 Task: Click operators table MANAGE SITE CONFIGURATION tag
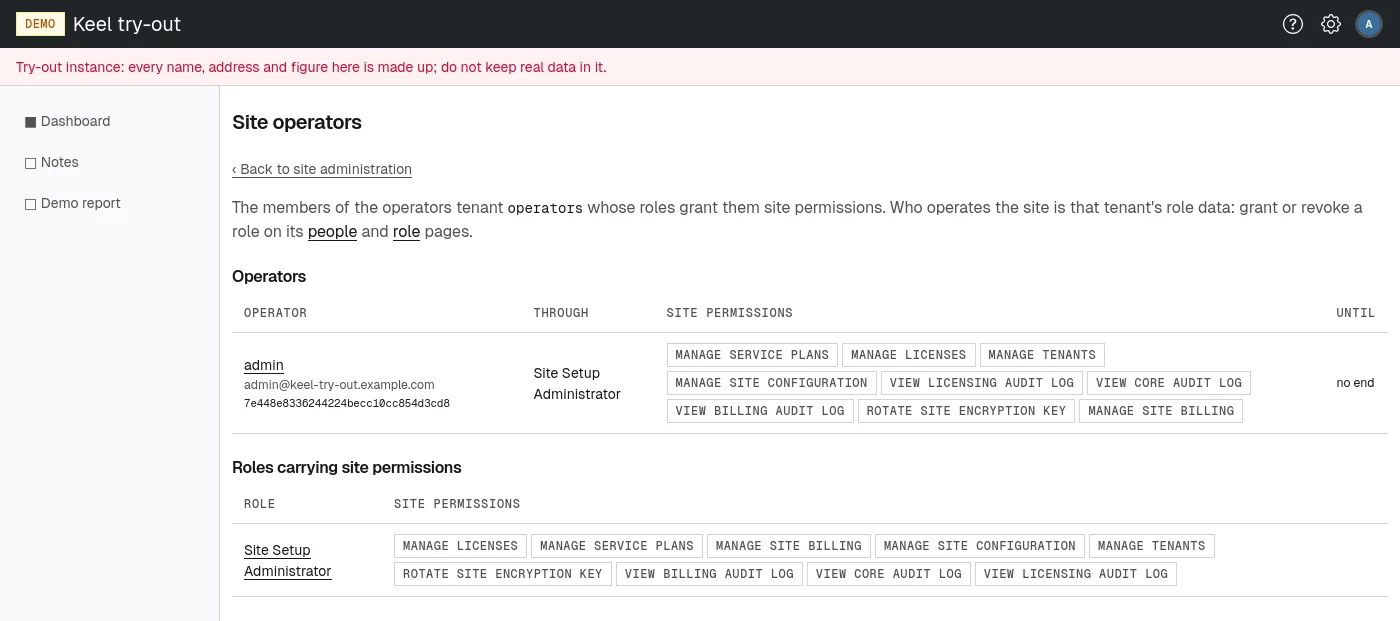click(772, 383)
